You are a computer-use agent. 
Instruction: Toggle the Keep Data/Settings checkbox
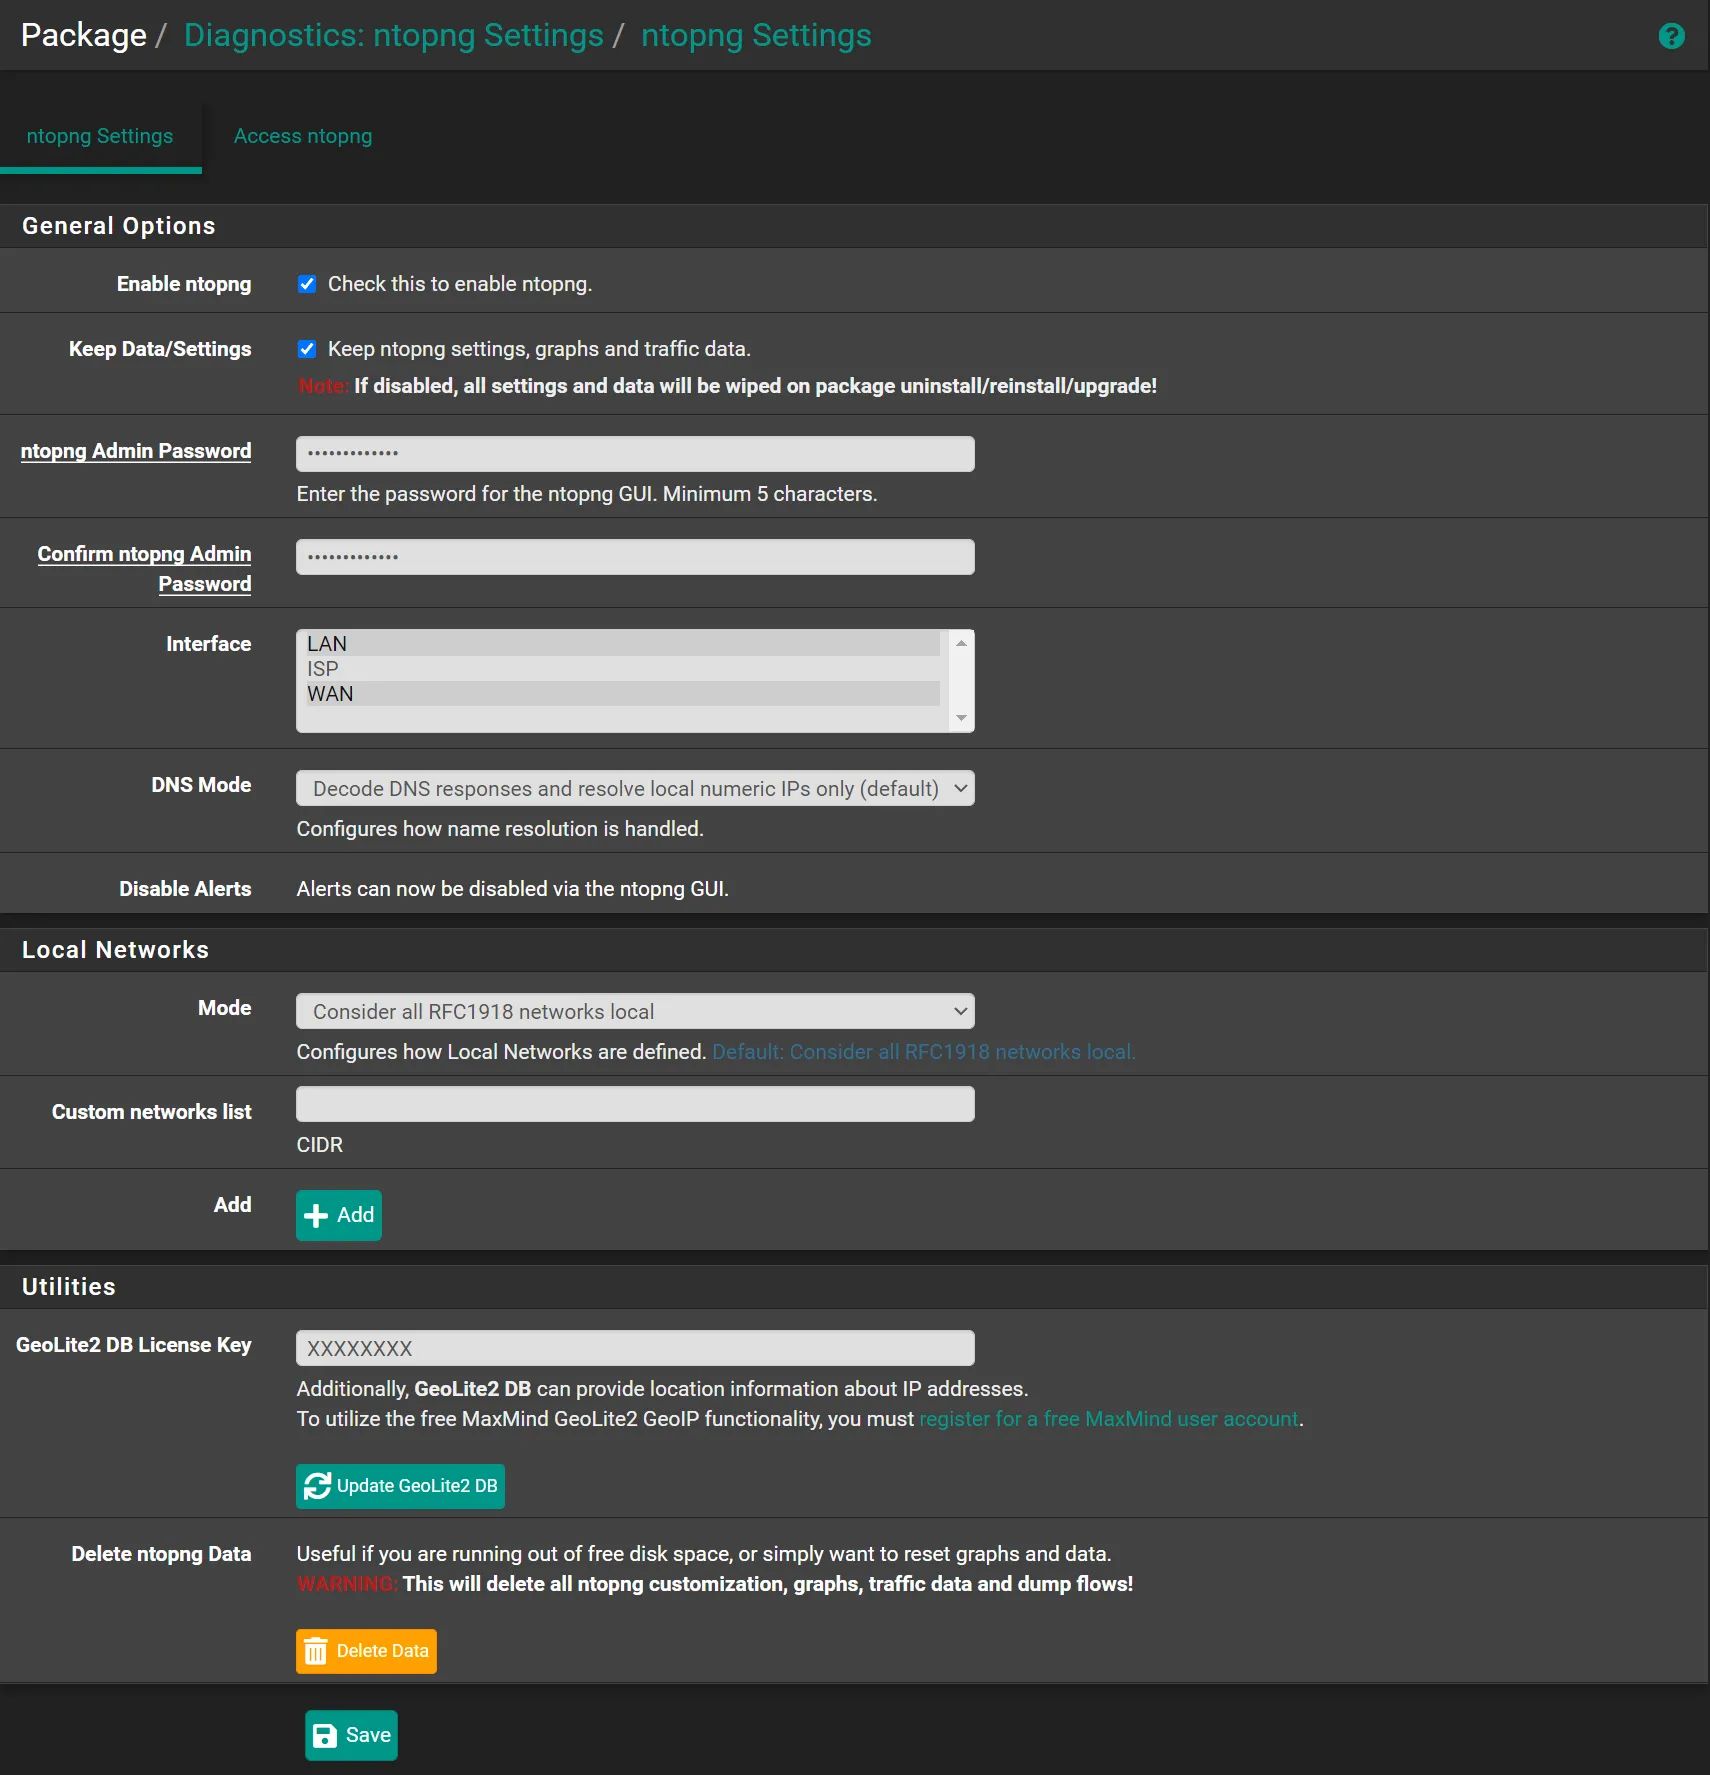click(307, 349)
